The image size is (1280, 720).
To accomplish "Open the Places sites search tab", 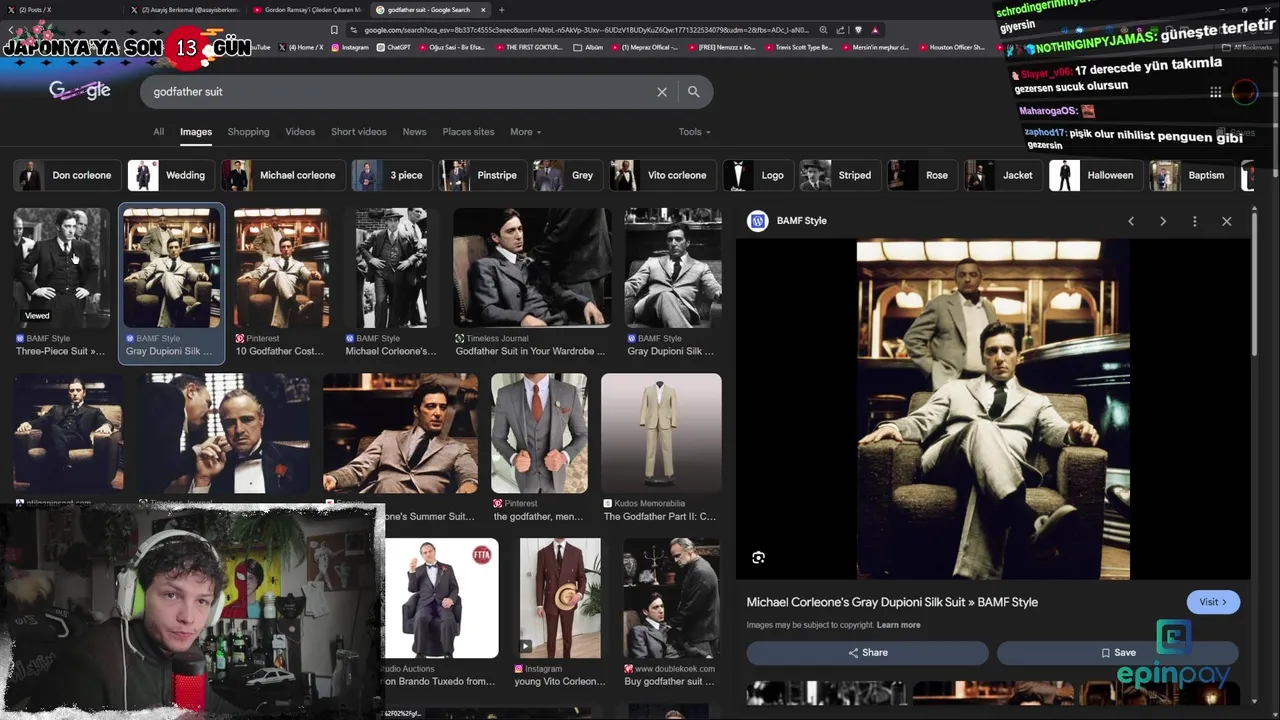I will tap(468, 132).
